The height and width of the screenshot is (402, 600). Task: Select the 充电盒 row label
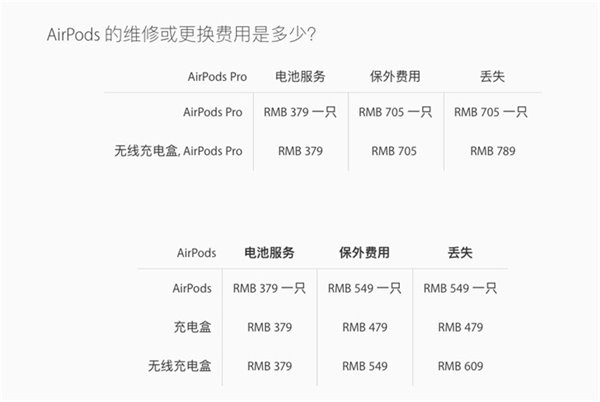[193, 327]
